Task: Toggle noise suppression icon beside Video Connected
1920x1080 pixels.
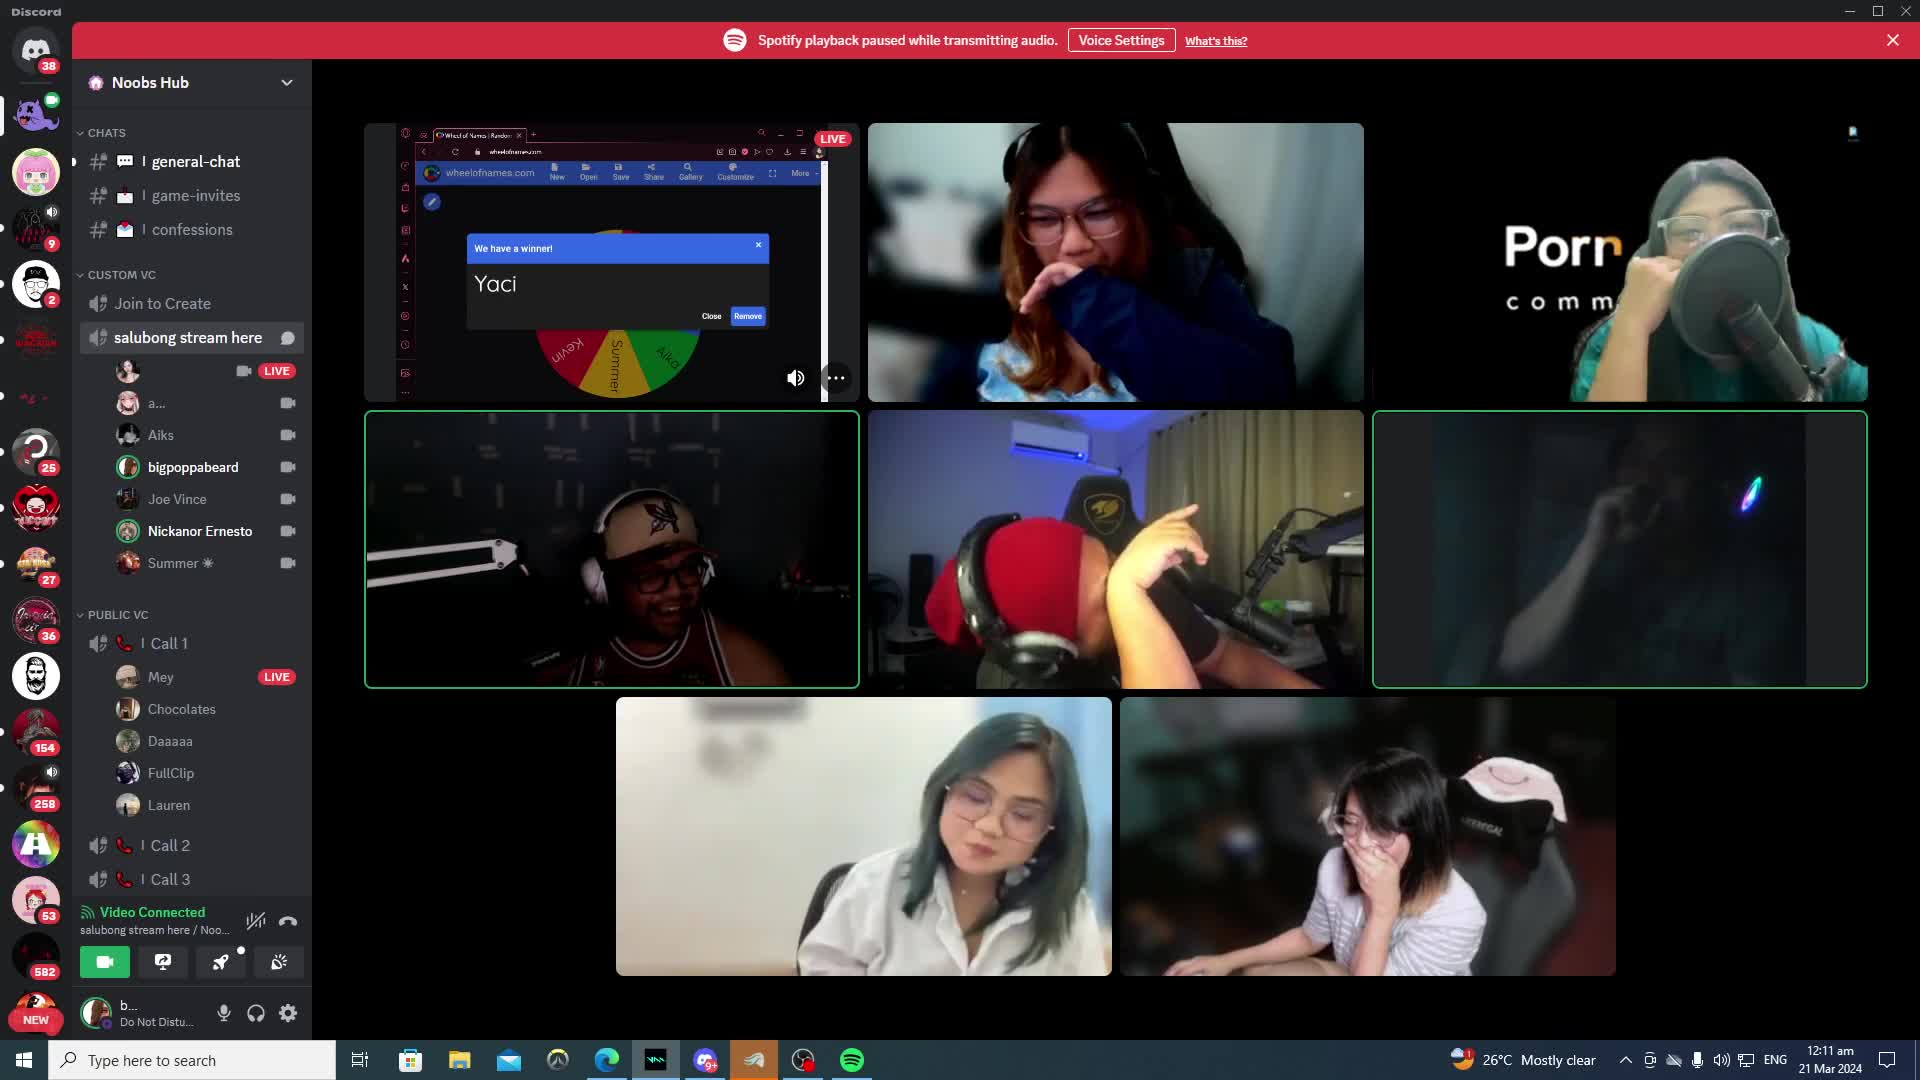Action: click(256, 921)
